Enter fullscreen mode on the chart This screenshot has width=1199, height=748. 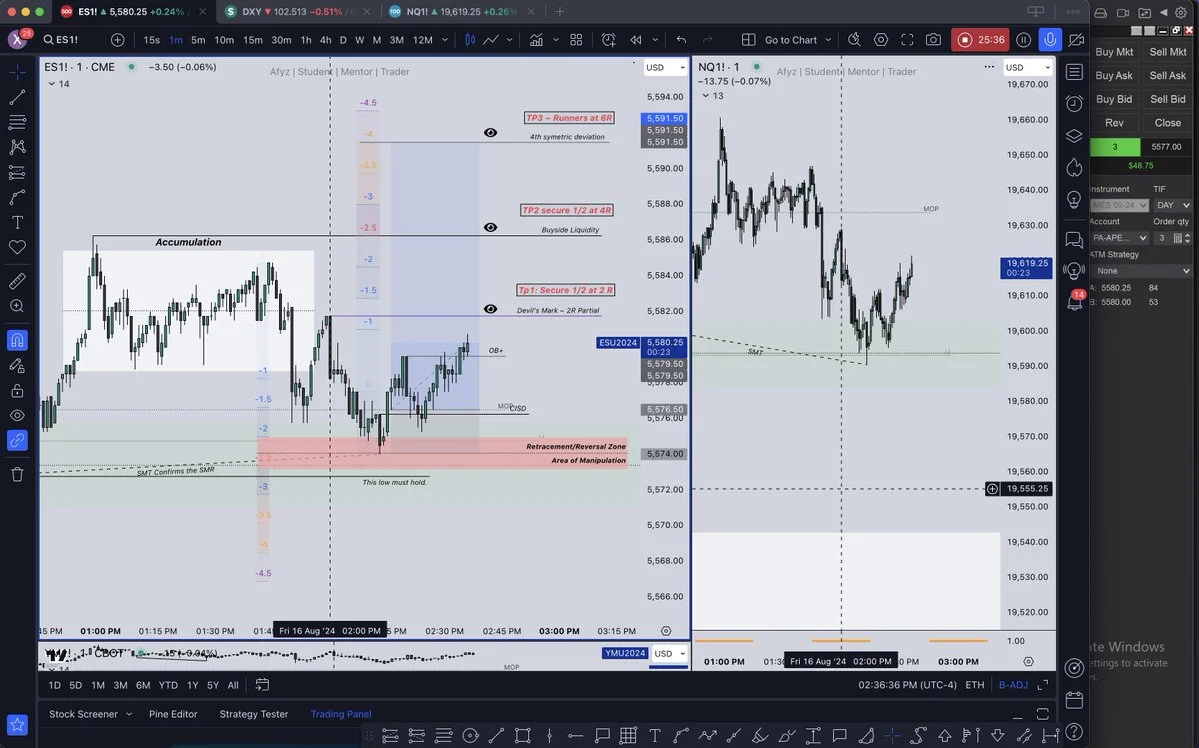click(907, 40)
